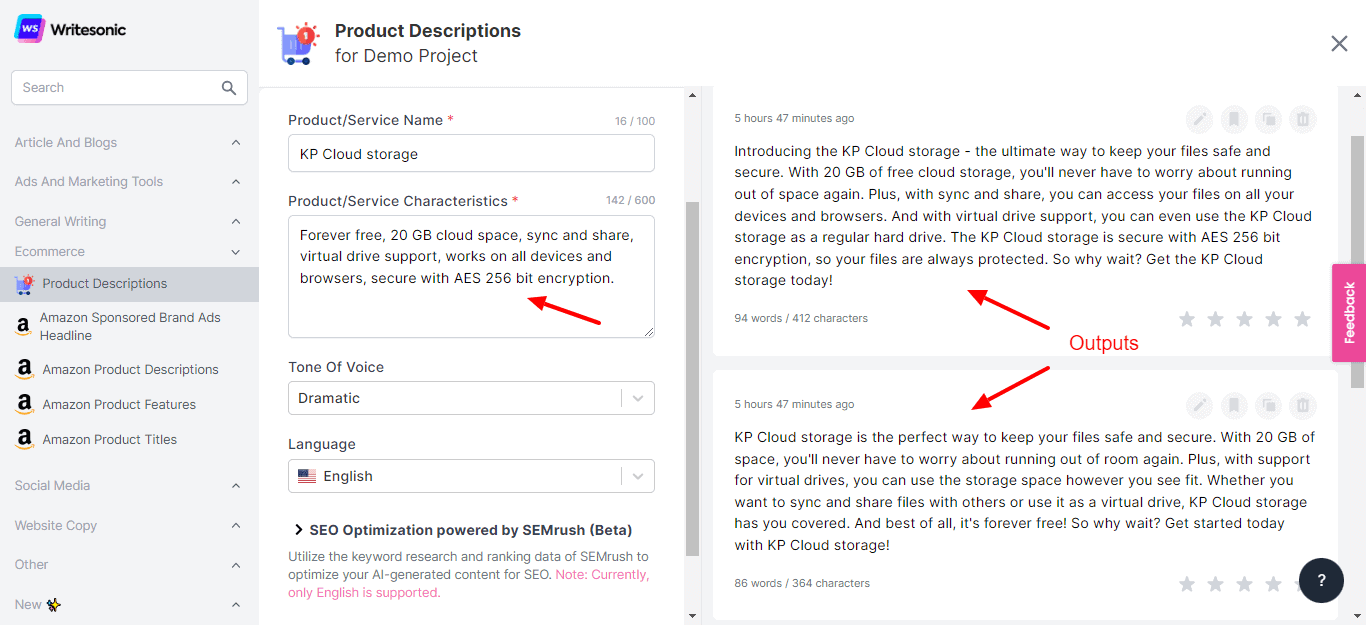
Task: Open Amazon Sponsored Brand Ads Headline
Action: pyautogui.click(x=129, y=327)
